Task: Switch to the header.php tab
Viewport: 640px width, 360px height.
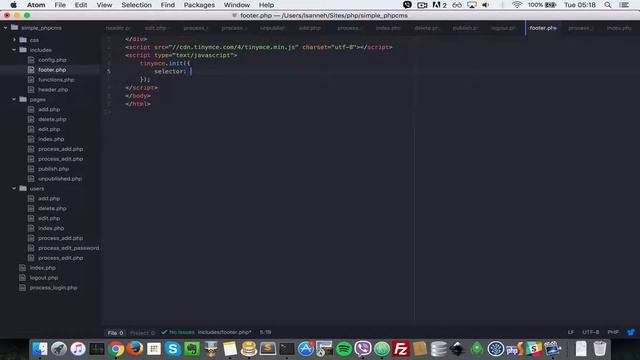Action: 118,28
